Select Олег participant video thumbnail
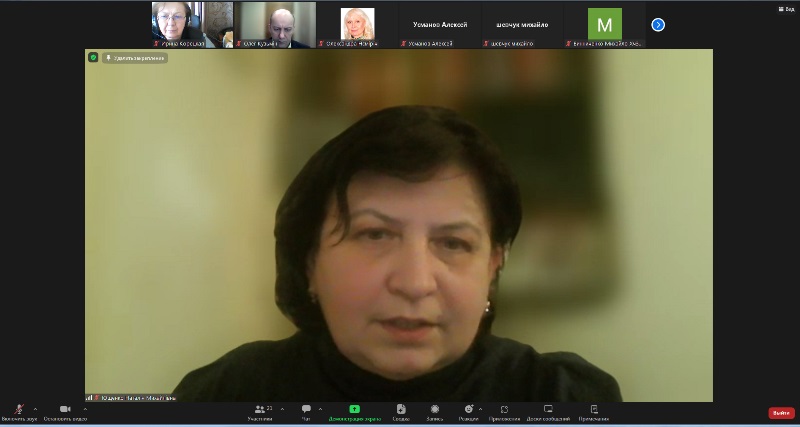Viewport: 800px width, 427px height. [275, 25]
